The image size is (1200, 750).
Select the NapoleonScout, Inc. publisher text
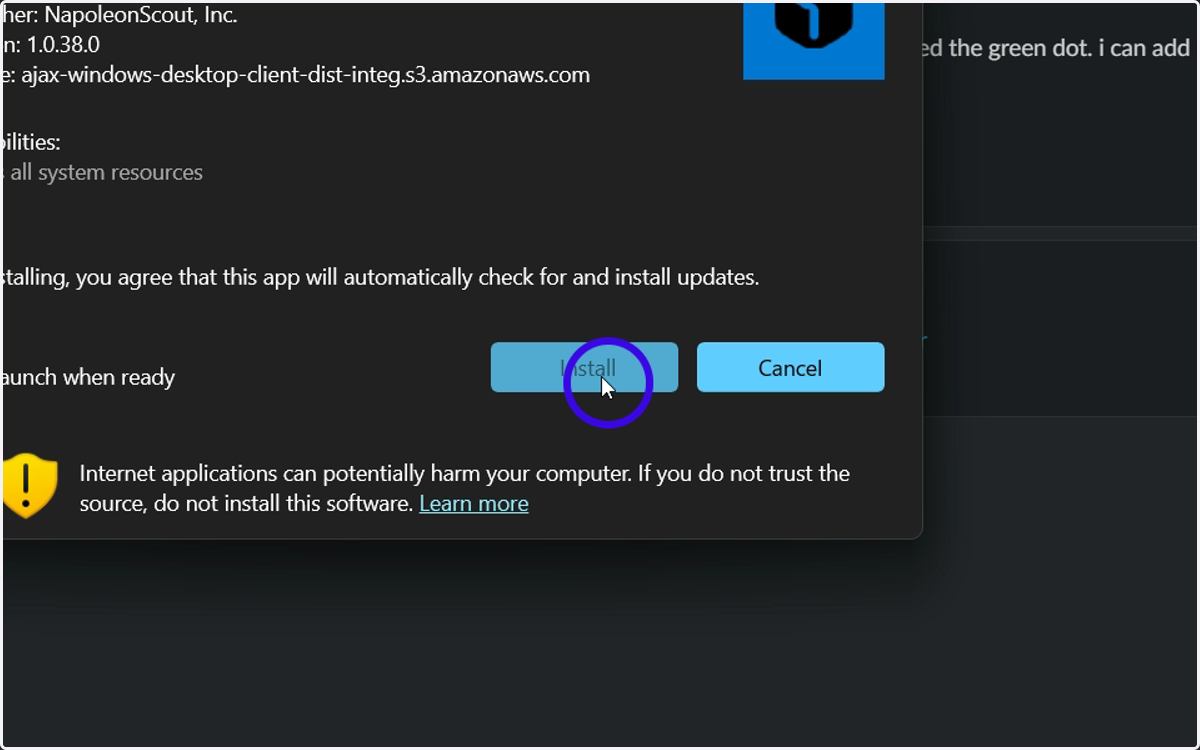[x=140, y=15]
